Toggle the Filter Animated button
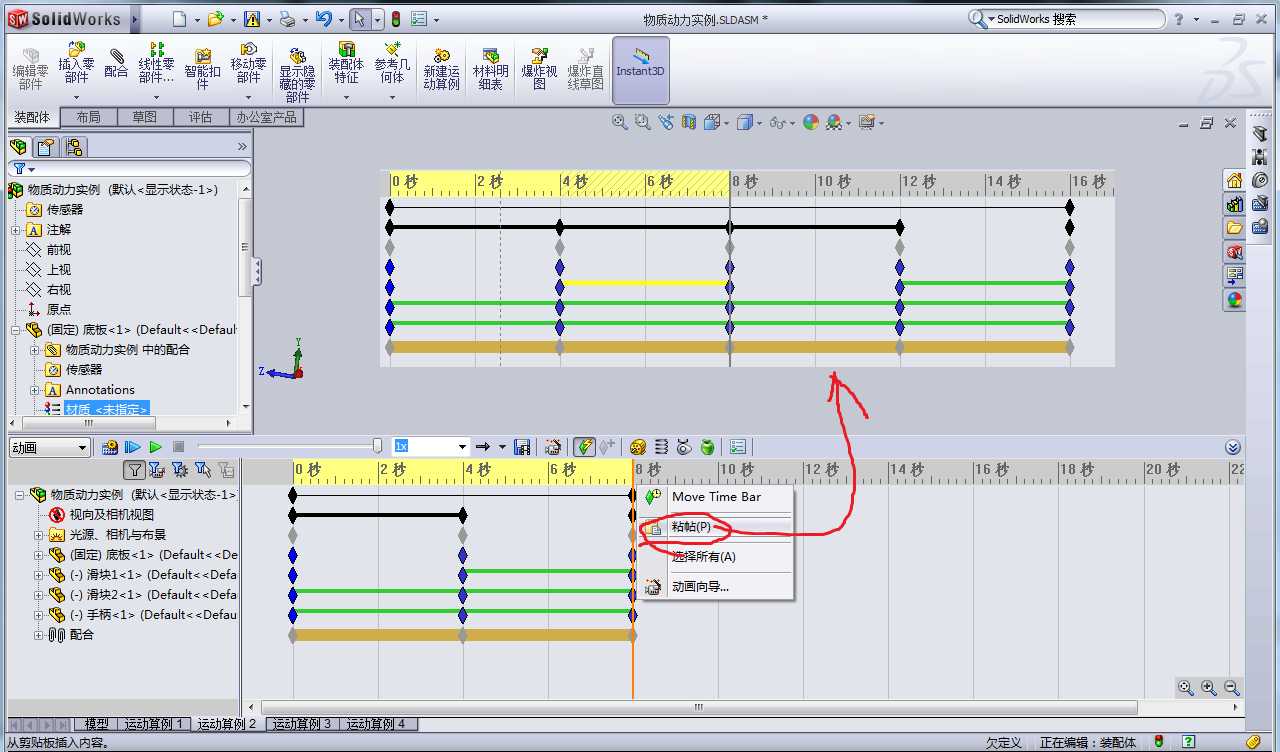Viewport: 1280px width, 752px height. pos(156,469)
